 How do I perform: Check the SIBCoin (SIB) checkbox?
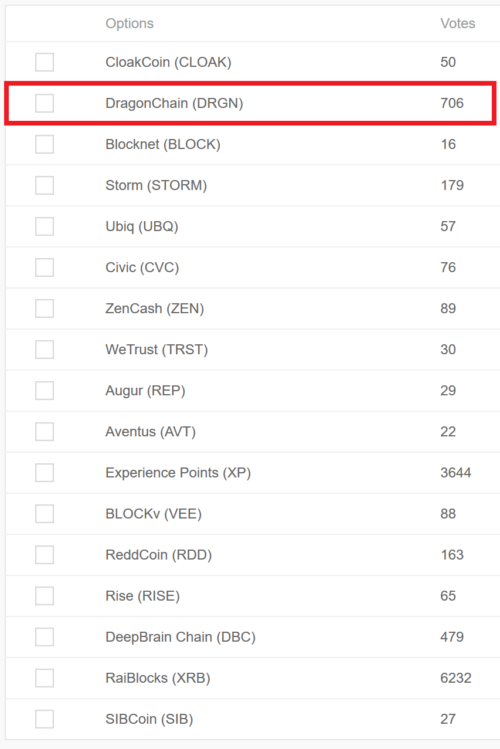coord(44,719)
